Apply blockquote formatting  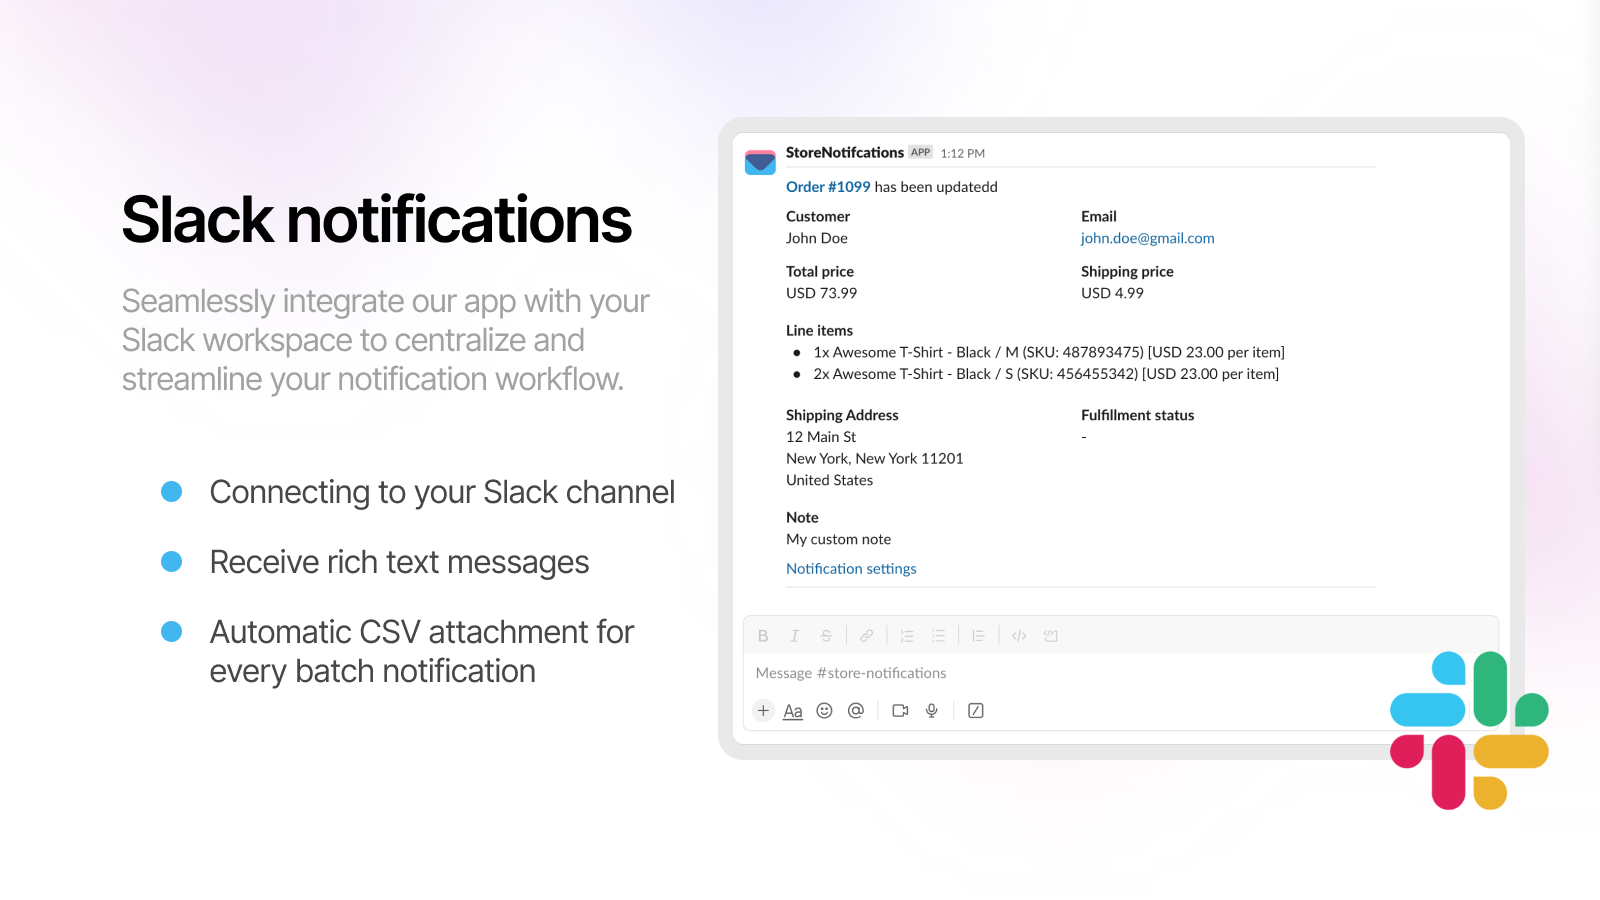coord(978,636)
